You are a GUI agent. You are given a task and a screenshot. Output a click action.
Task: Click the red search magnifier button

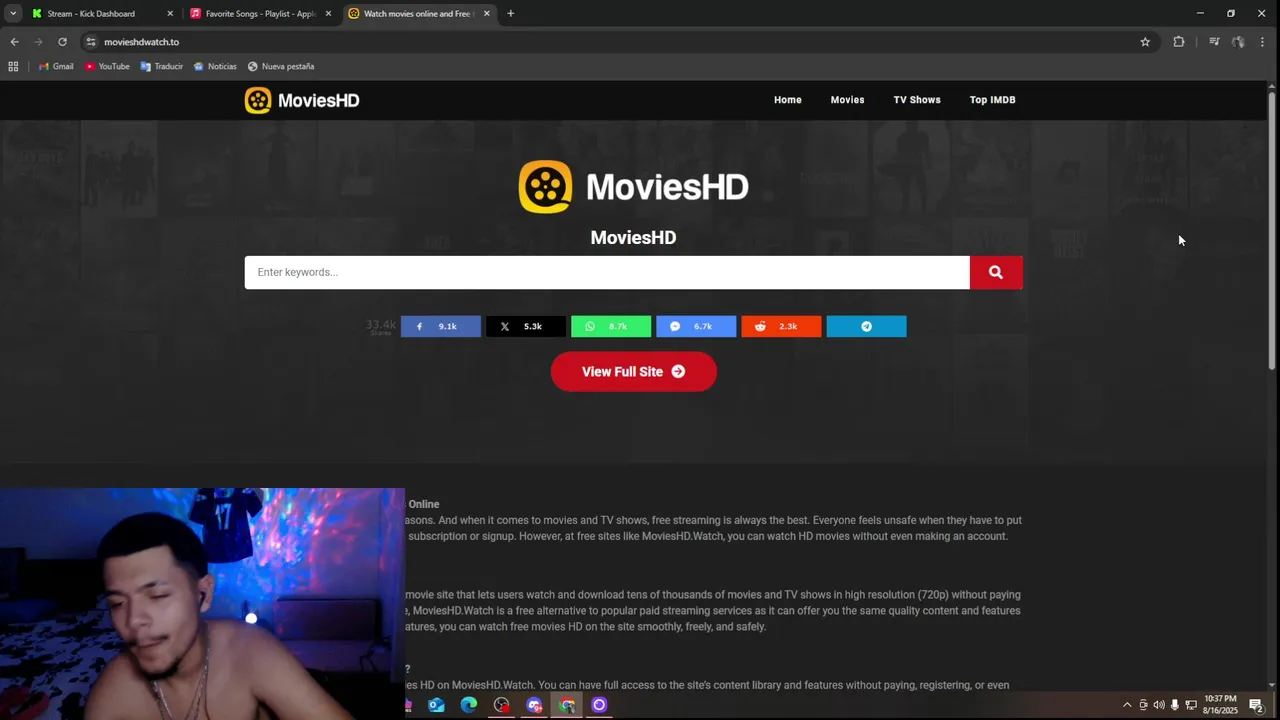(x=996, y=272)
